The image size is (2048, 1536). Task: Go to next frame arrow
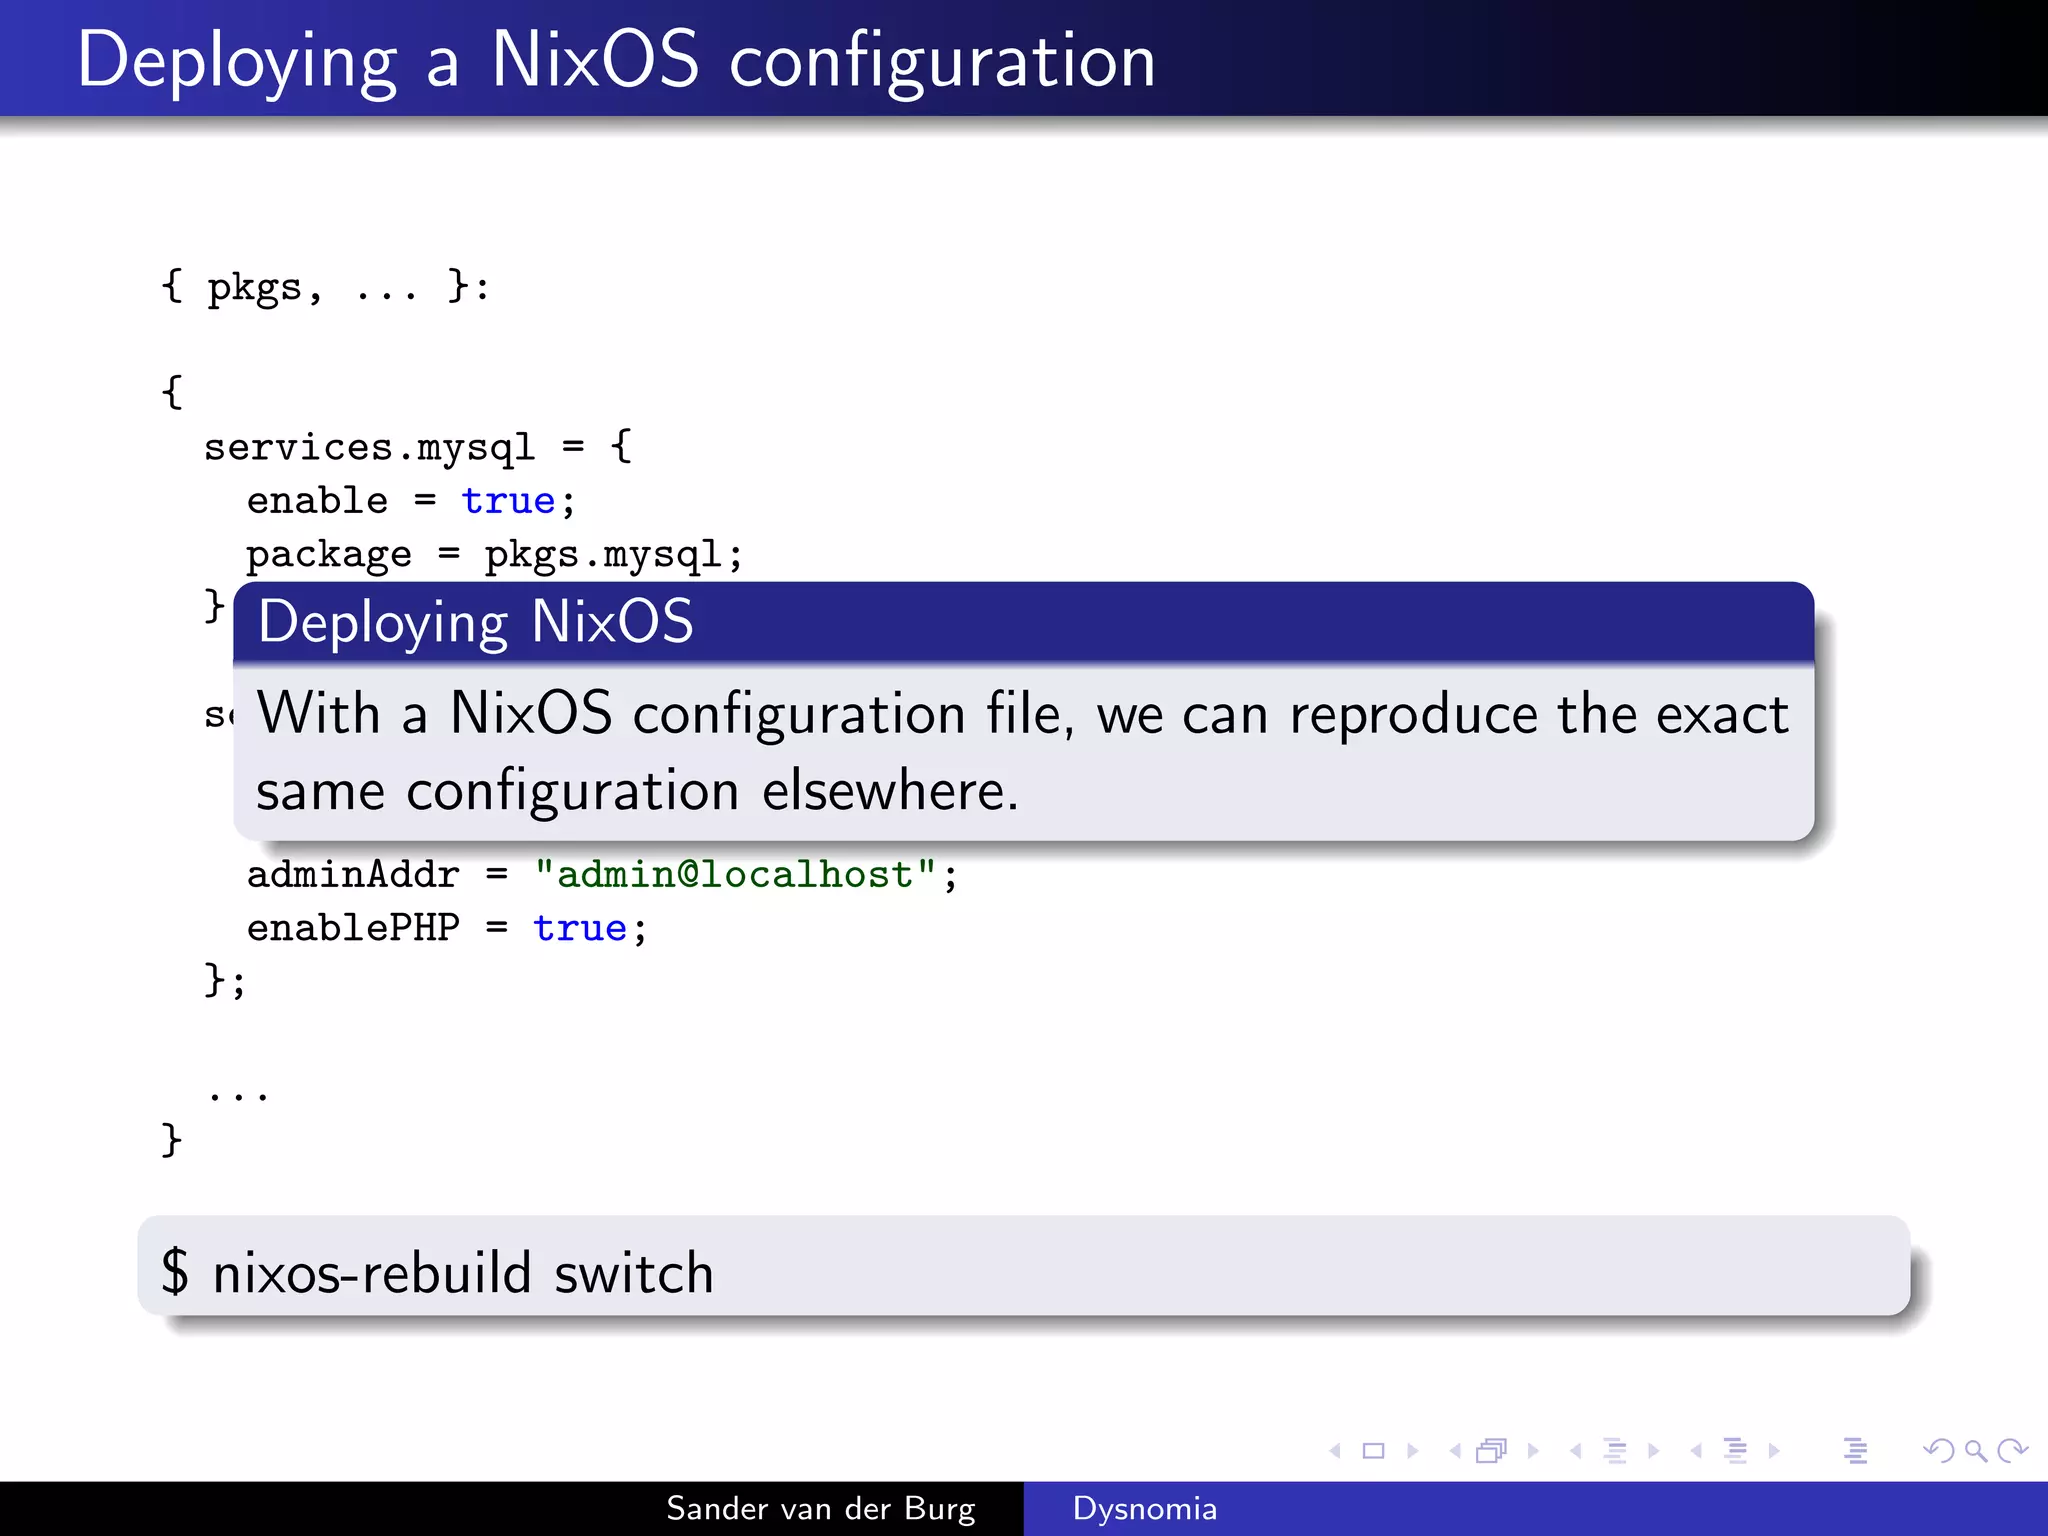coord(1533,1451)
